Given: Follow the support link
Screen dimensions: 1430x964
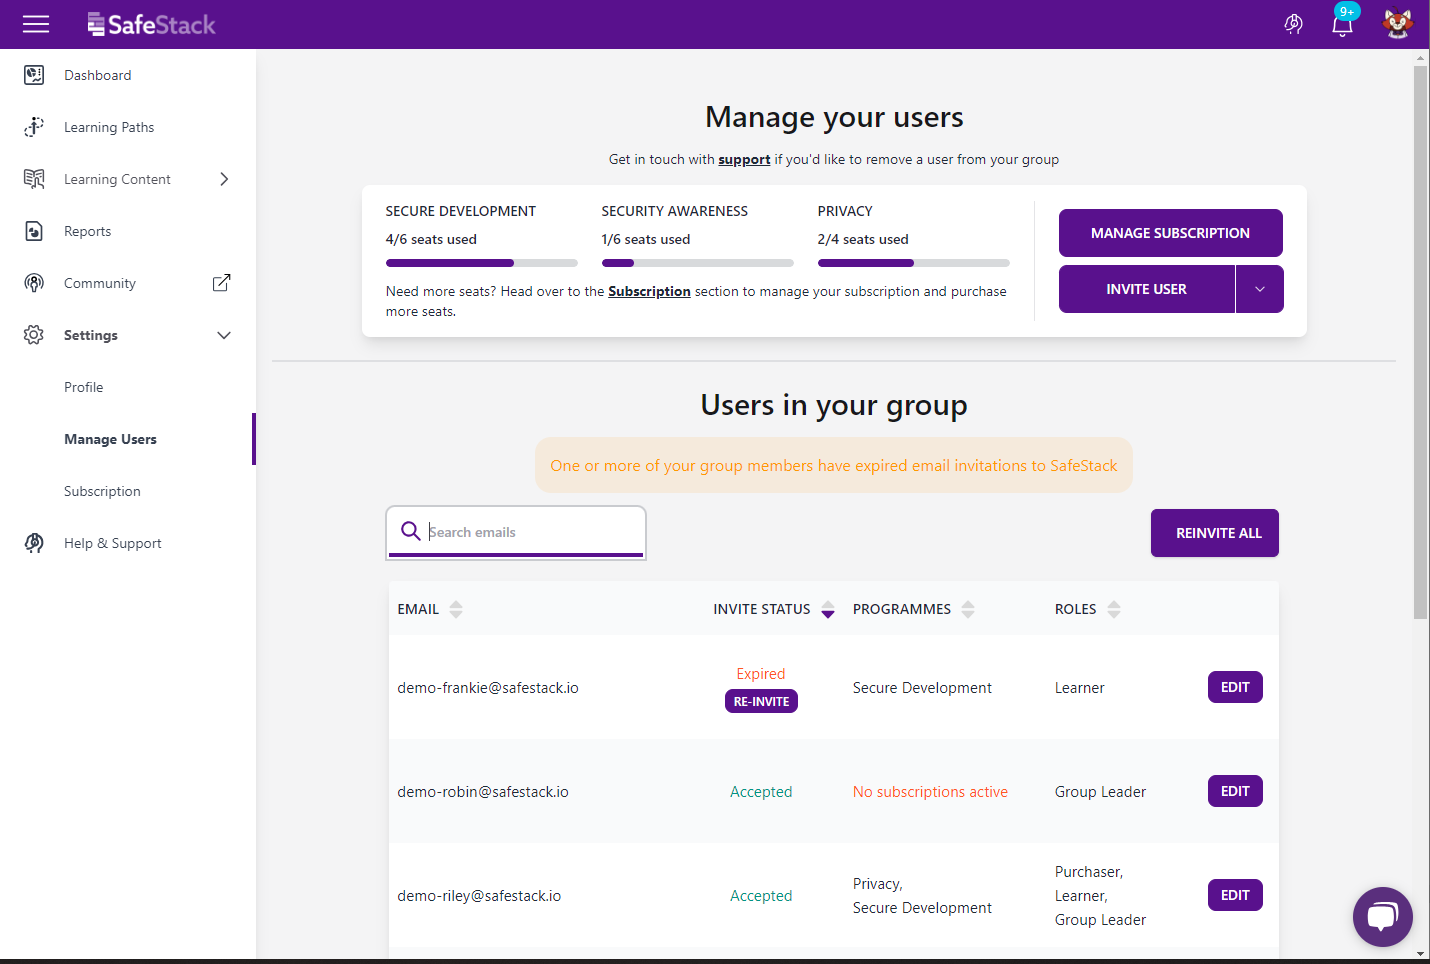Looking at the screenshot, I should coord(744,159).
